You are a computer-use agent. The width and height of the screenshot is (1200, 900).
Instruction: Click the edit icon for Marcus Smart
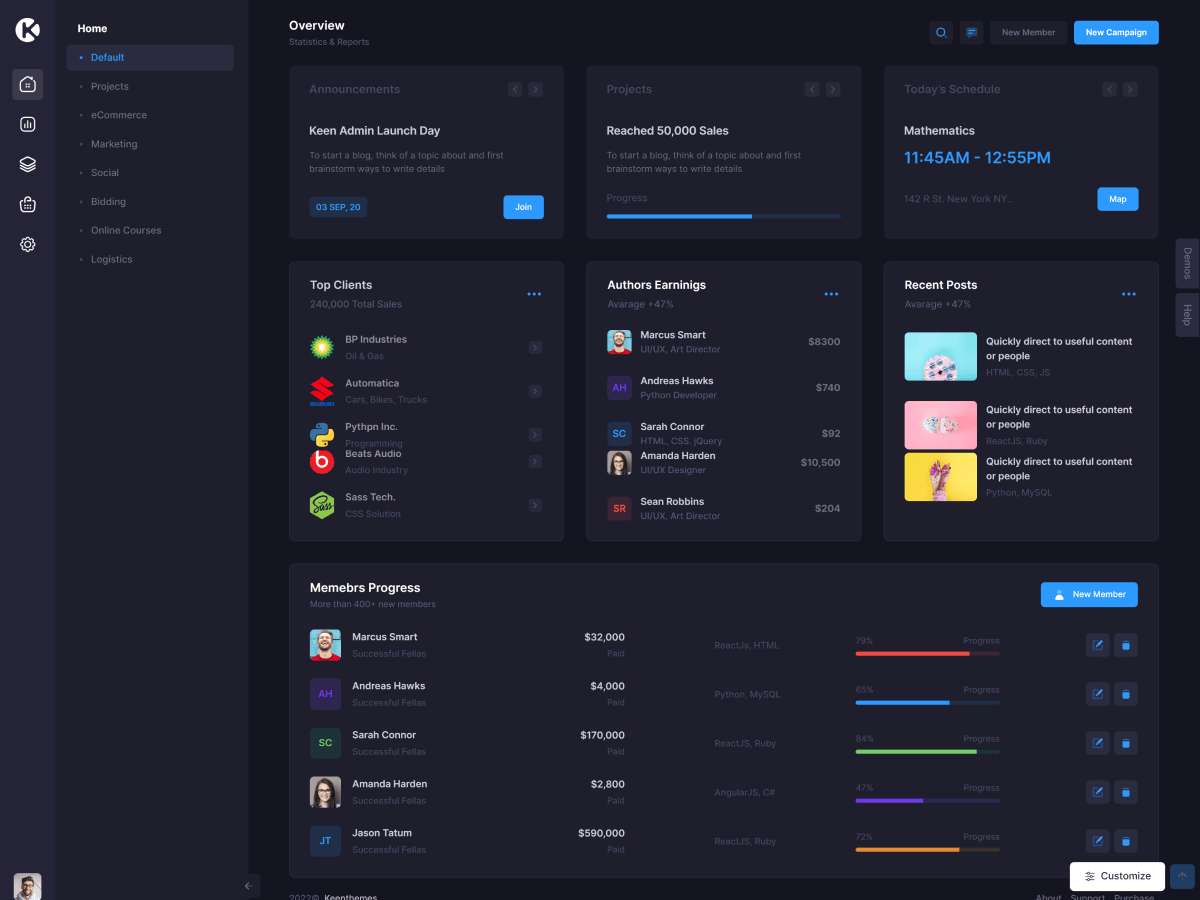tap(1097, 645)
